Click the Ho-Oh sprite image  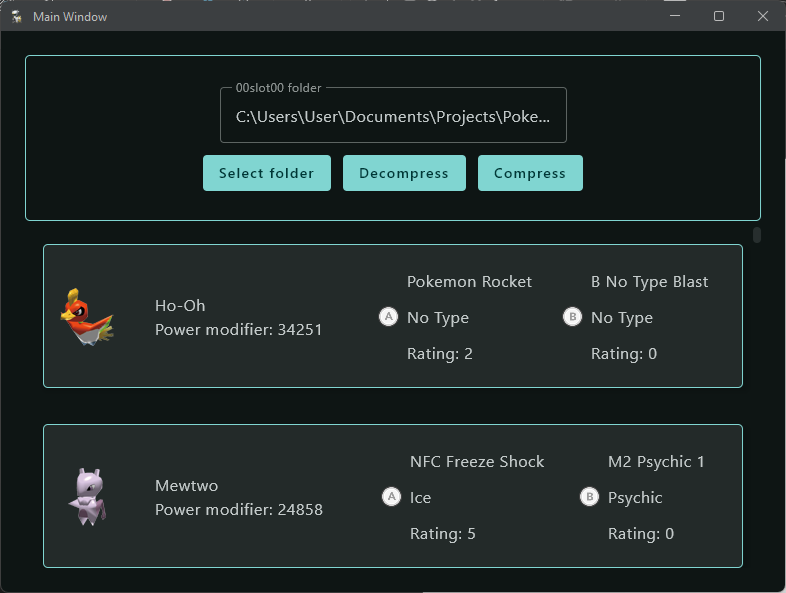(87, 317)
